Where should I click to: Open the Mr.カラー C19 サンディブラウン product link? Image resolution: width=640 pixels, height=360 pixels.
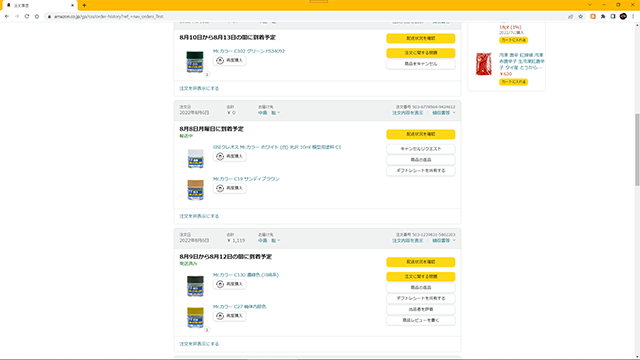click(x=246, y=179)
